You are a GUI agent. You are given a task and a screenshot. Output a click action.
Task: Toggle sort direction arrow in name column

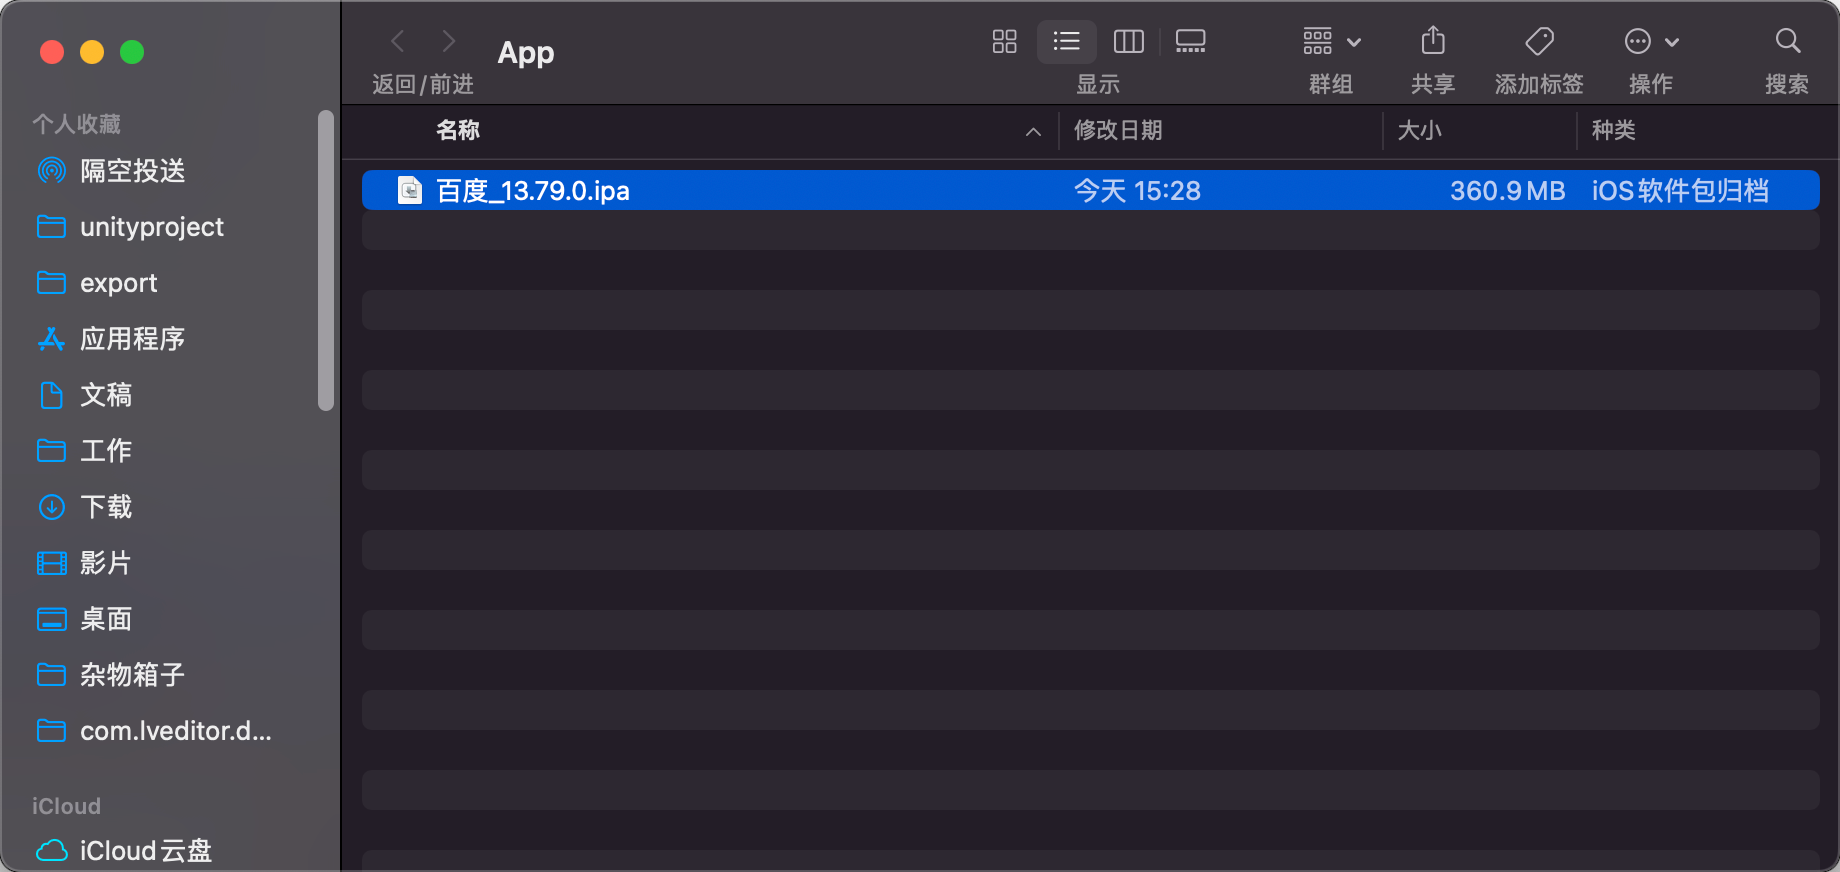pos(1033,131)
